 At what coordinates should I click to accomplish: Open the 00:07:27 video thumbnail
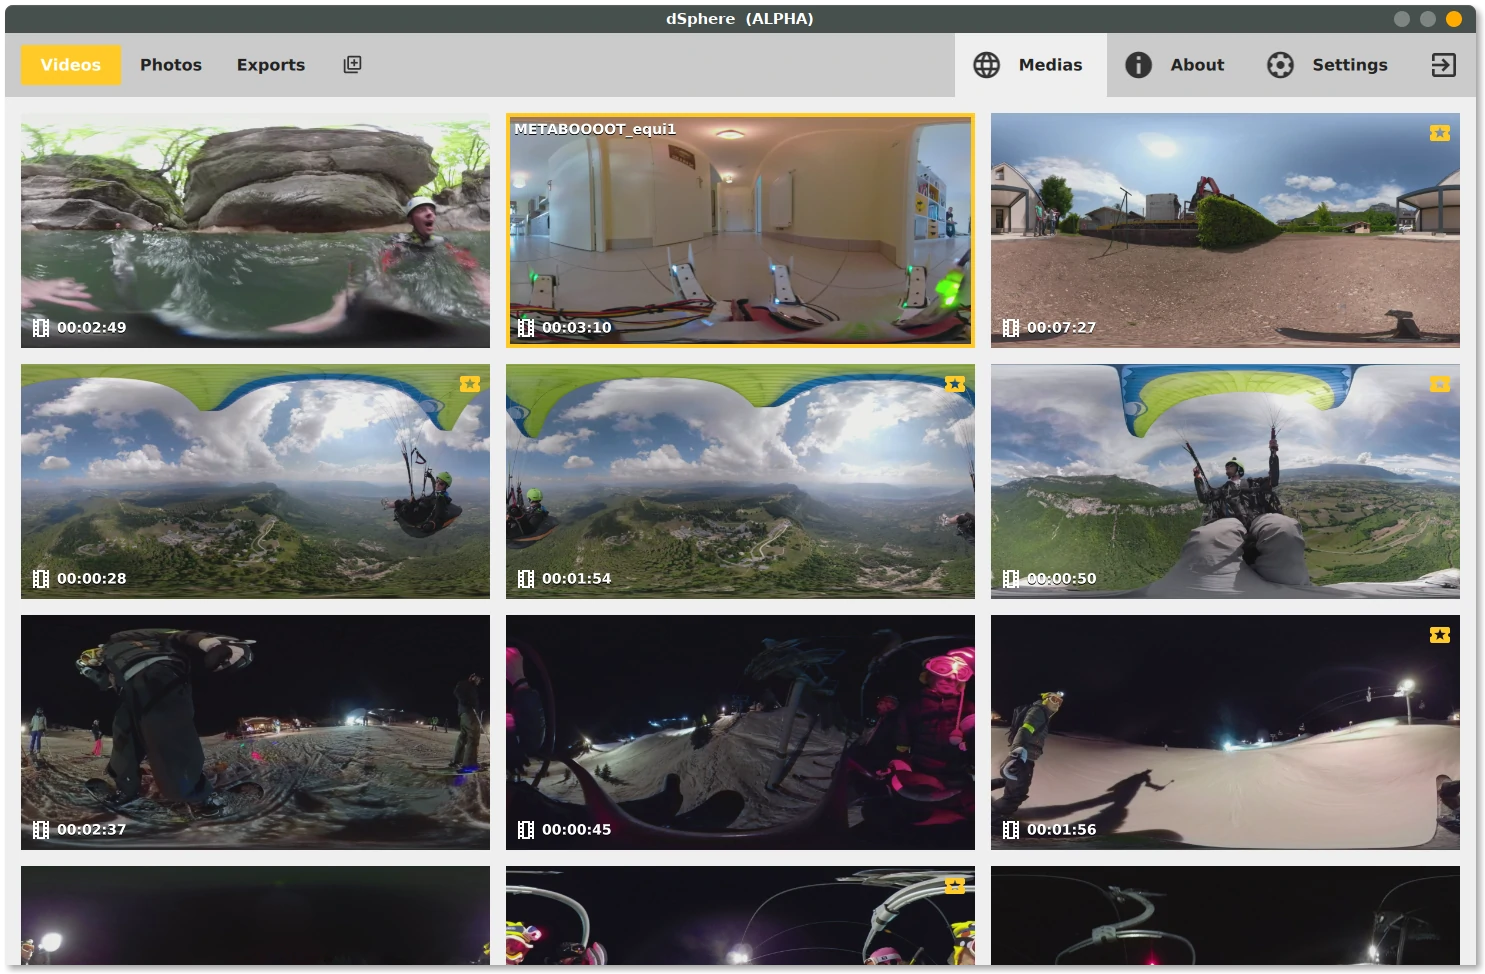(1225, 230)
